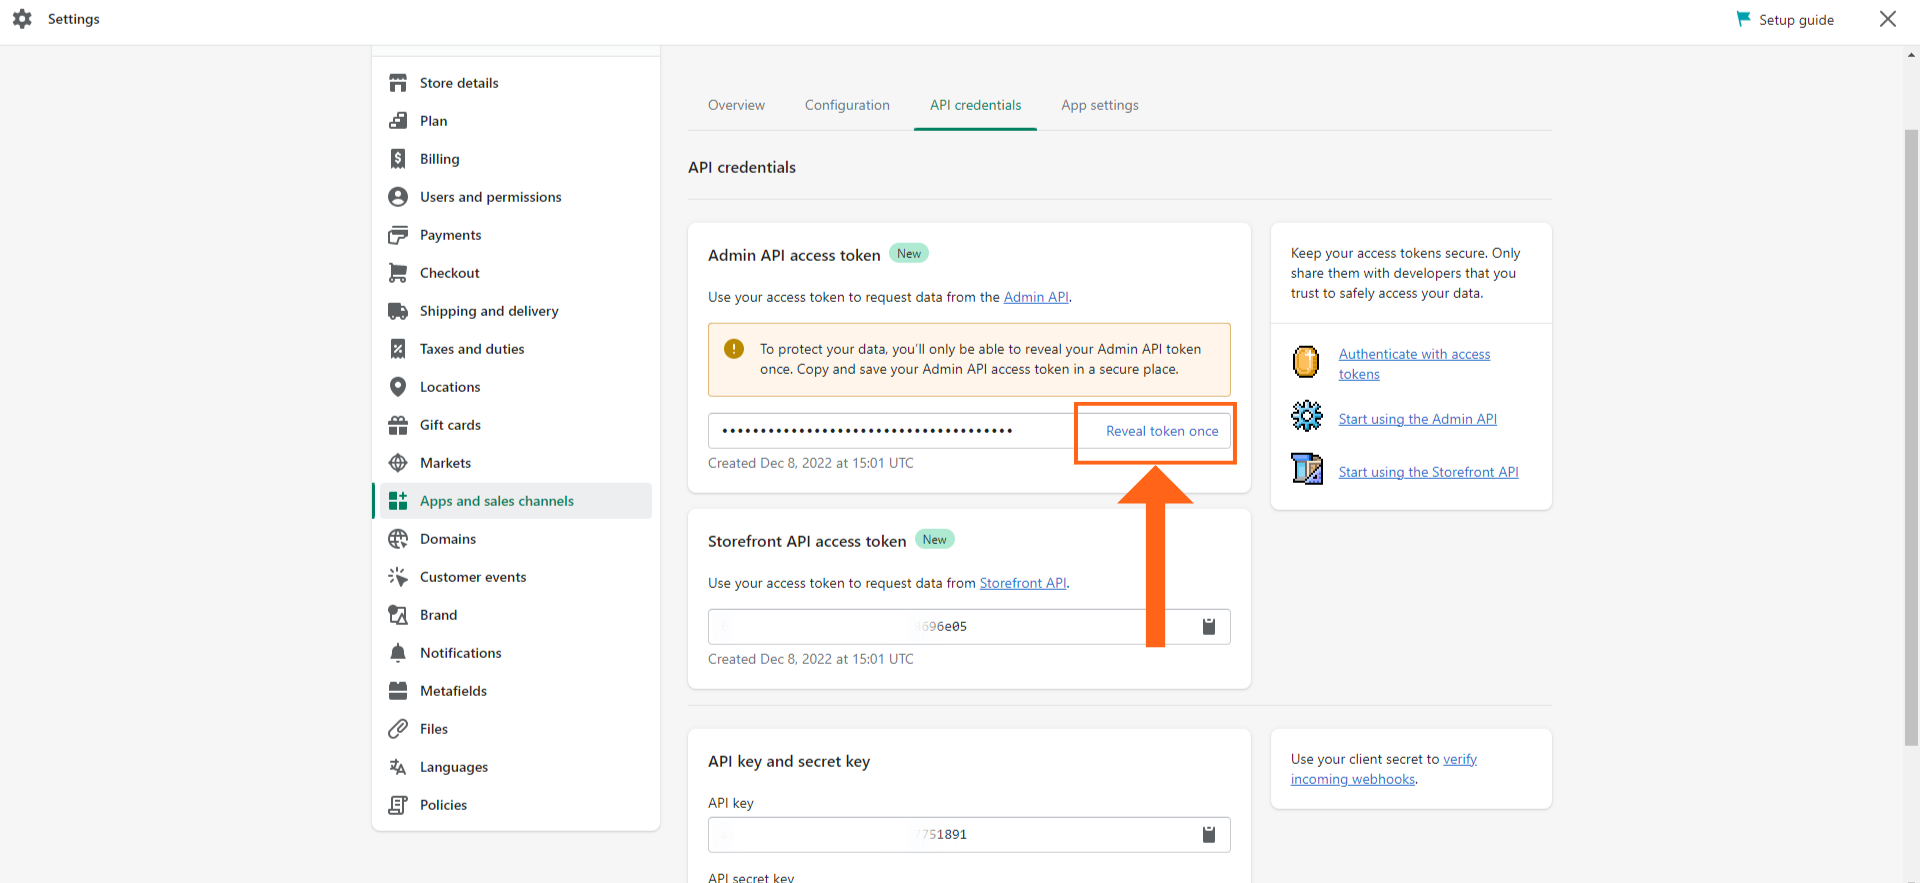The height and width of the screenshot is (883, 1920).
Task: Click the Locations pin icon
Action: pos(398,387)
